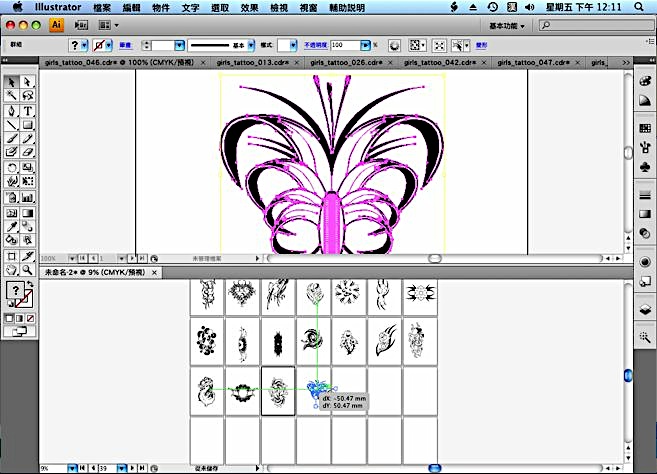Open the Object menu
The image size is (657, 474).
point(161,8)
